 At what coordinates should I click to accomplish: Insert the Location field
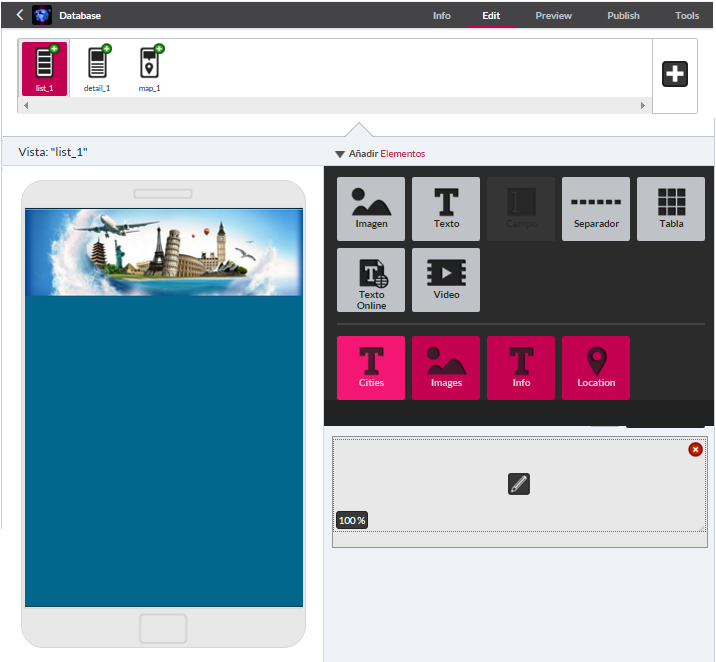(596, 368)
